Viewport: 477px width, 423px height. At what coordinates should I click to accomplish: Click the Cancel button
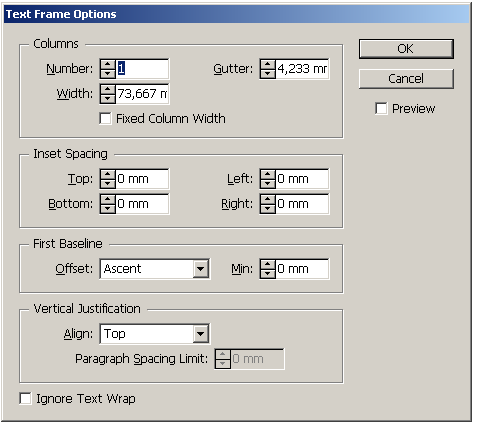click(406, 79)
